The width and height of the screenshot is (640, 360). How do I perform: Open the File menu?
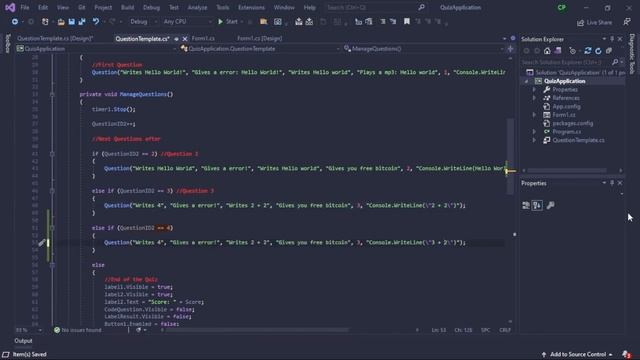coord(25,7)
